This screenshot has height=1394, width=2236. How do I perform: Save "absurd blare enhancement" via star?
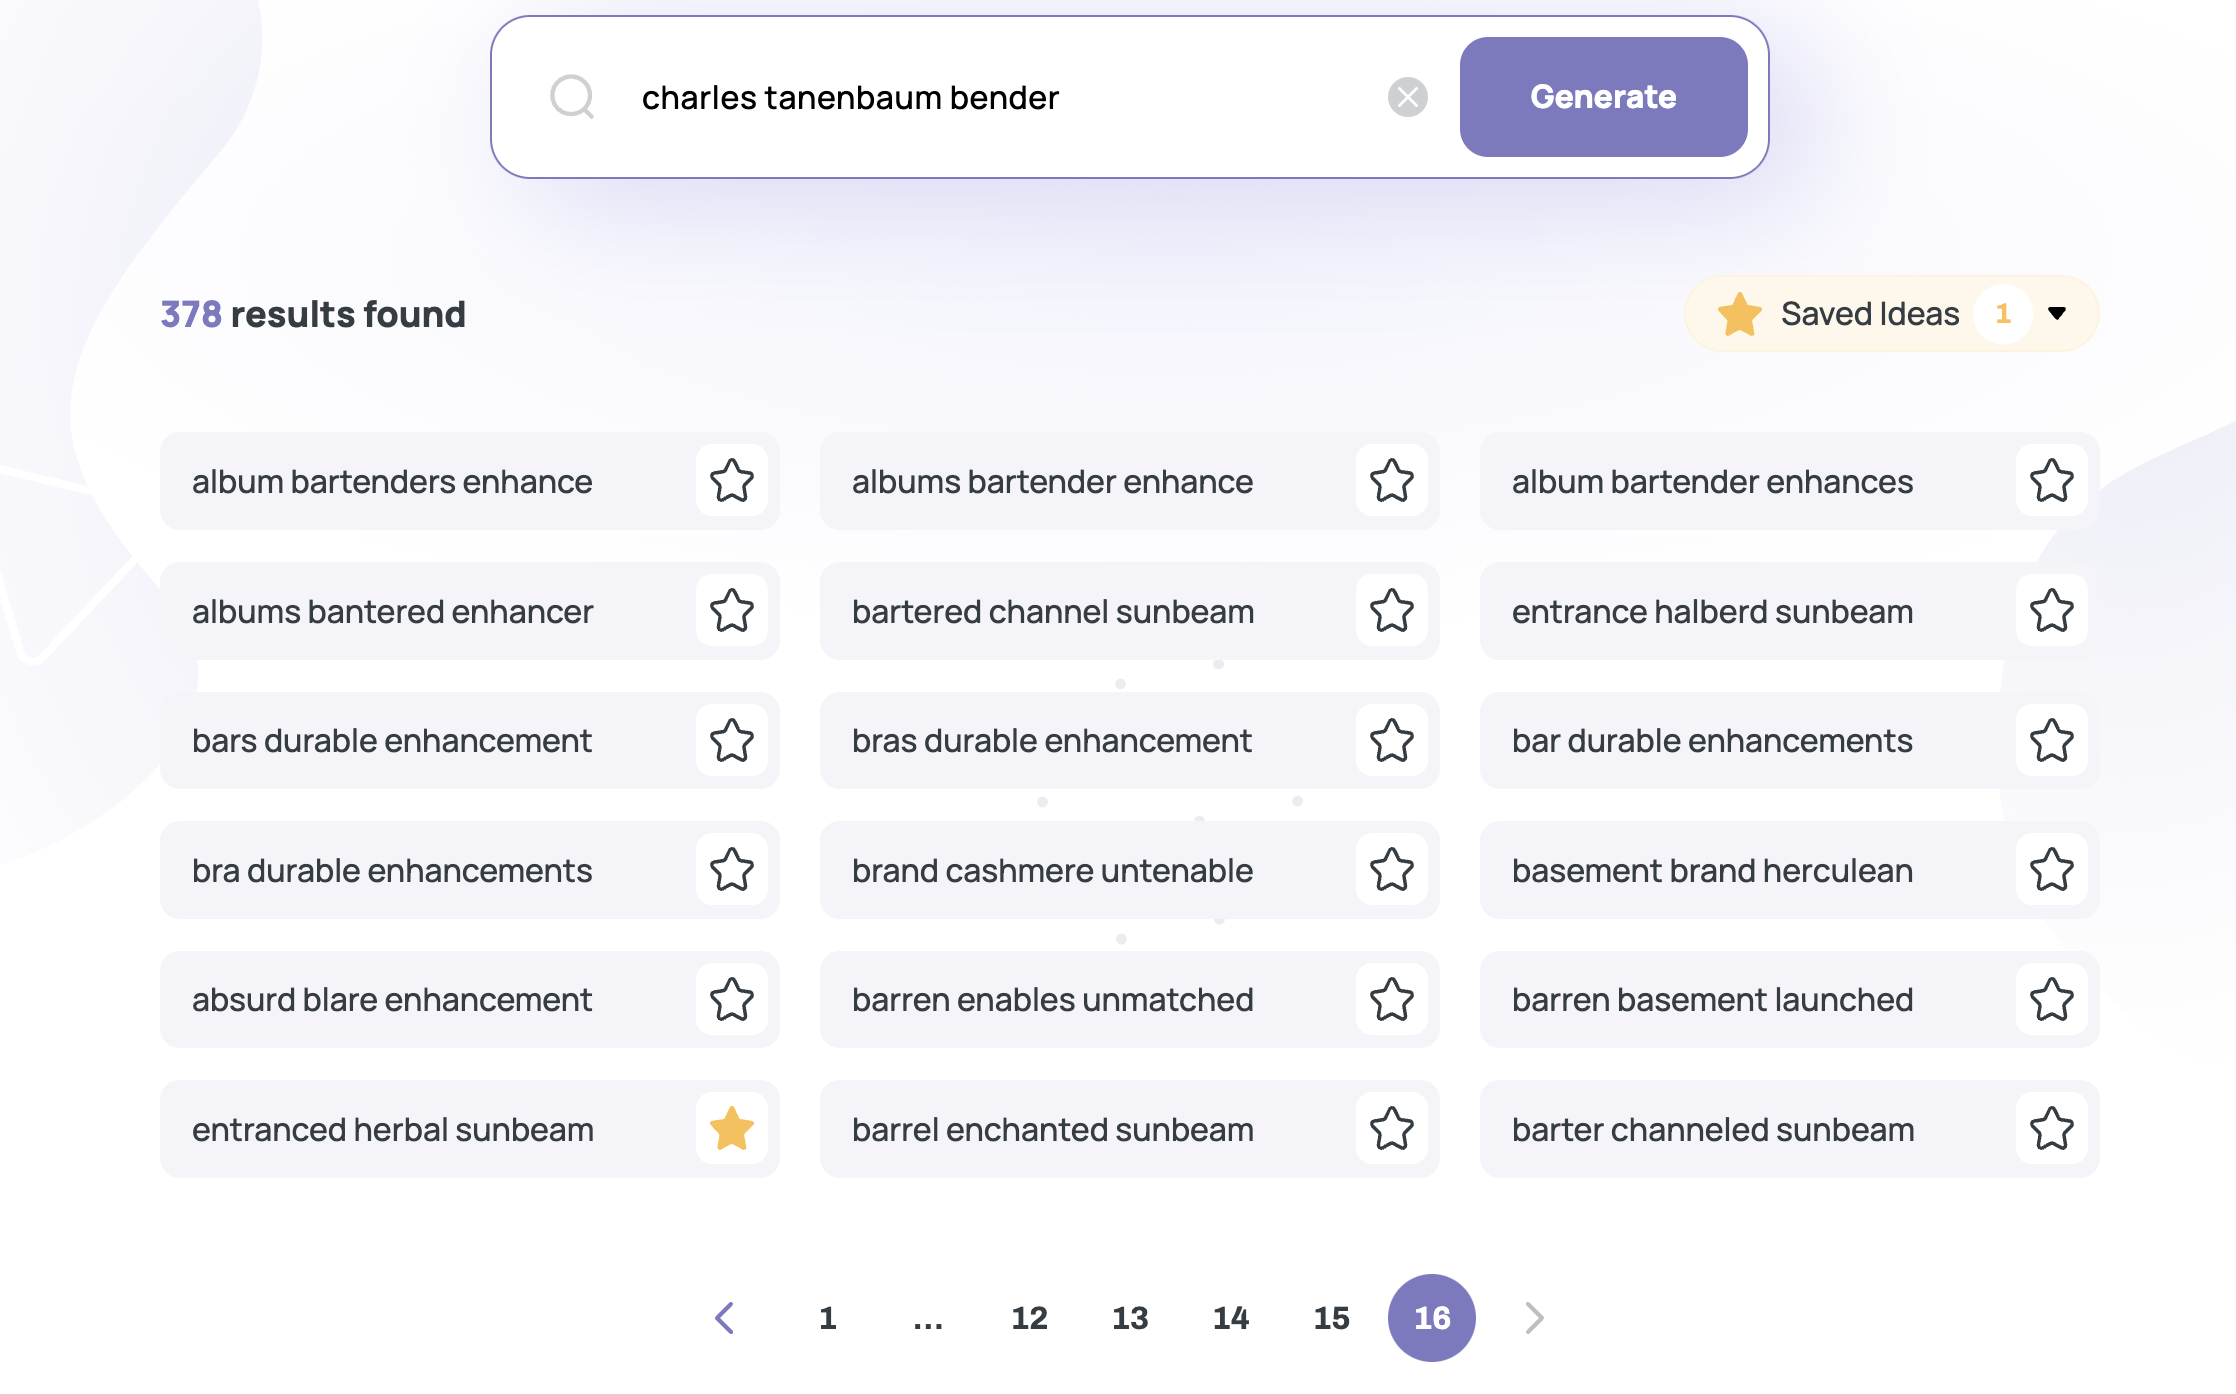732,999
